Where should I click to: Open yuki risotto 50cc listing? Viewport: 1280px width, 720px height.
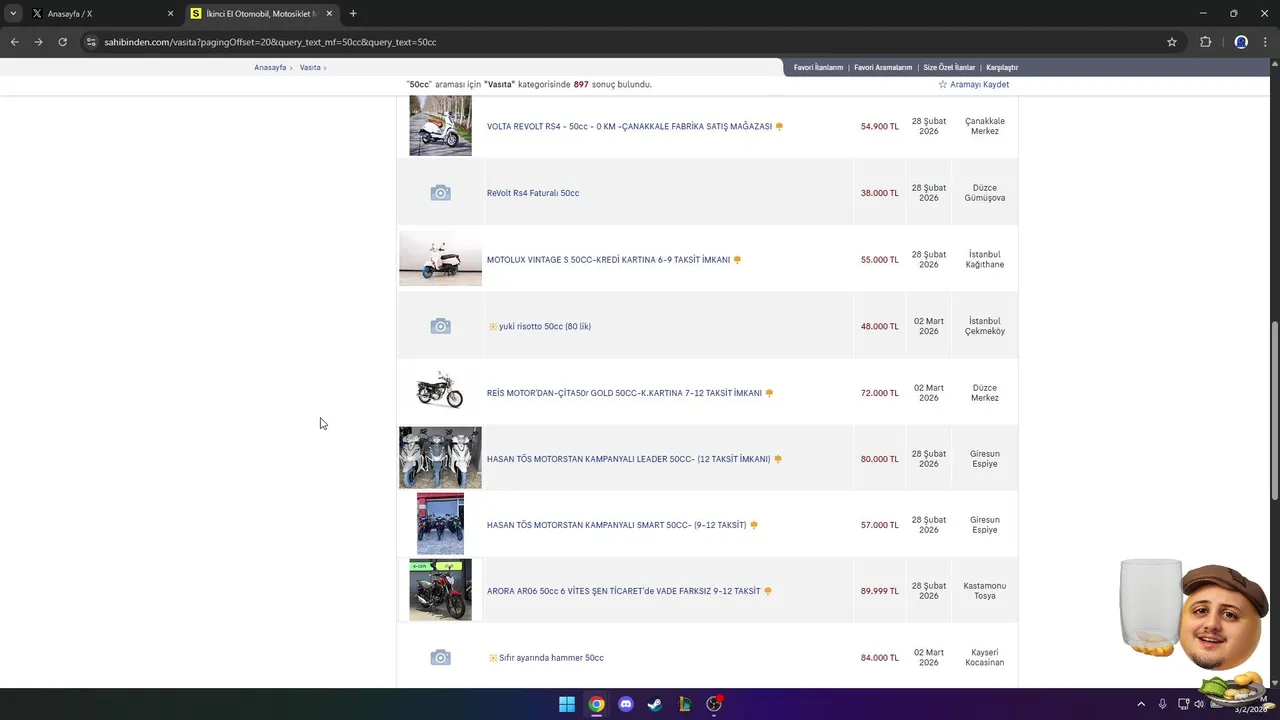(x=545, y=326)
